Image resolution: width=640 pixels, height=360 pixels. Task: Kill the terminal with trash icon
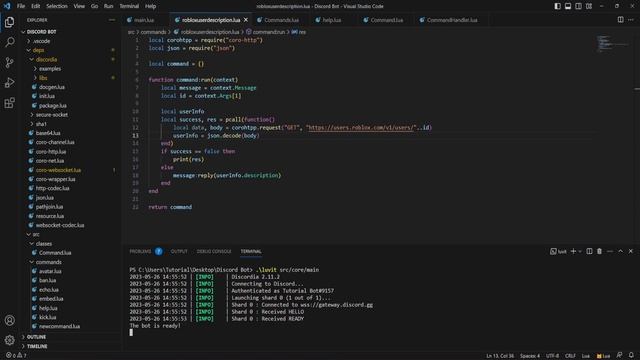(600, 251)
